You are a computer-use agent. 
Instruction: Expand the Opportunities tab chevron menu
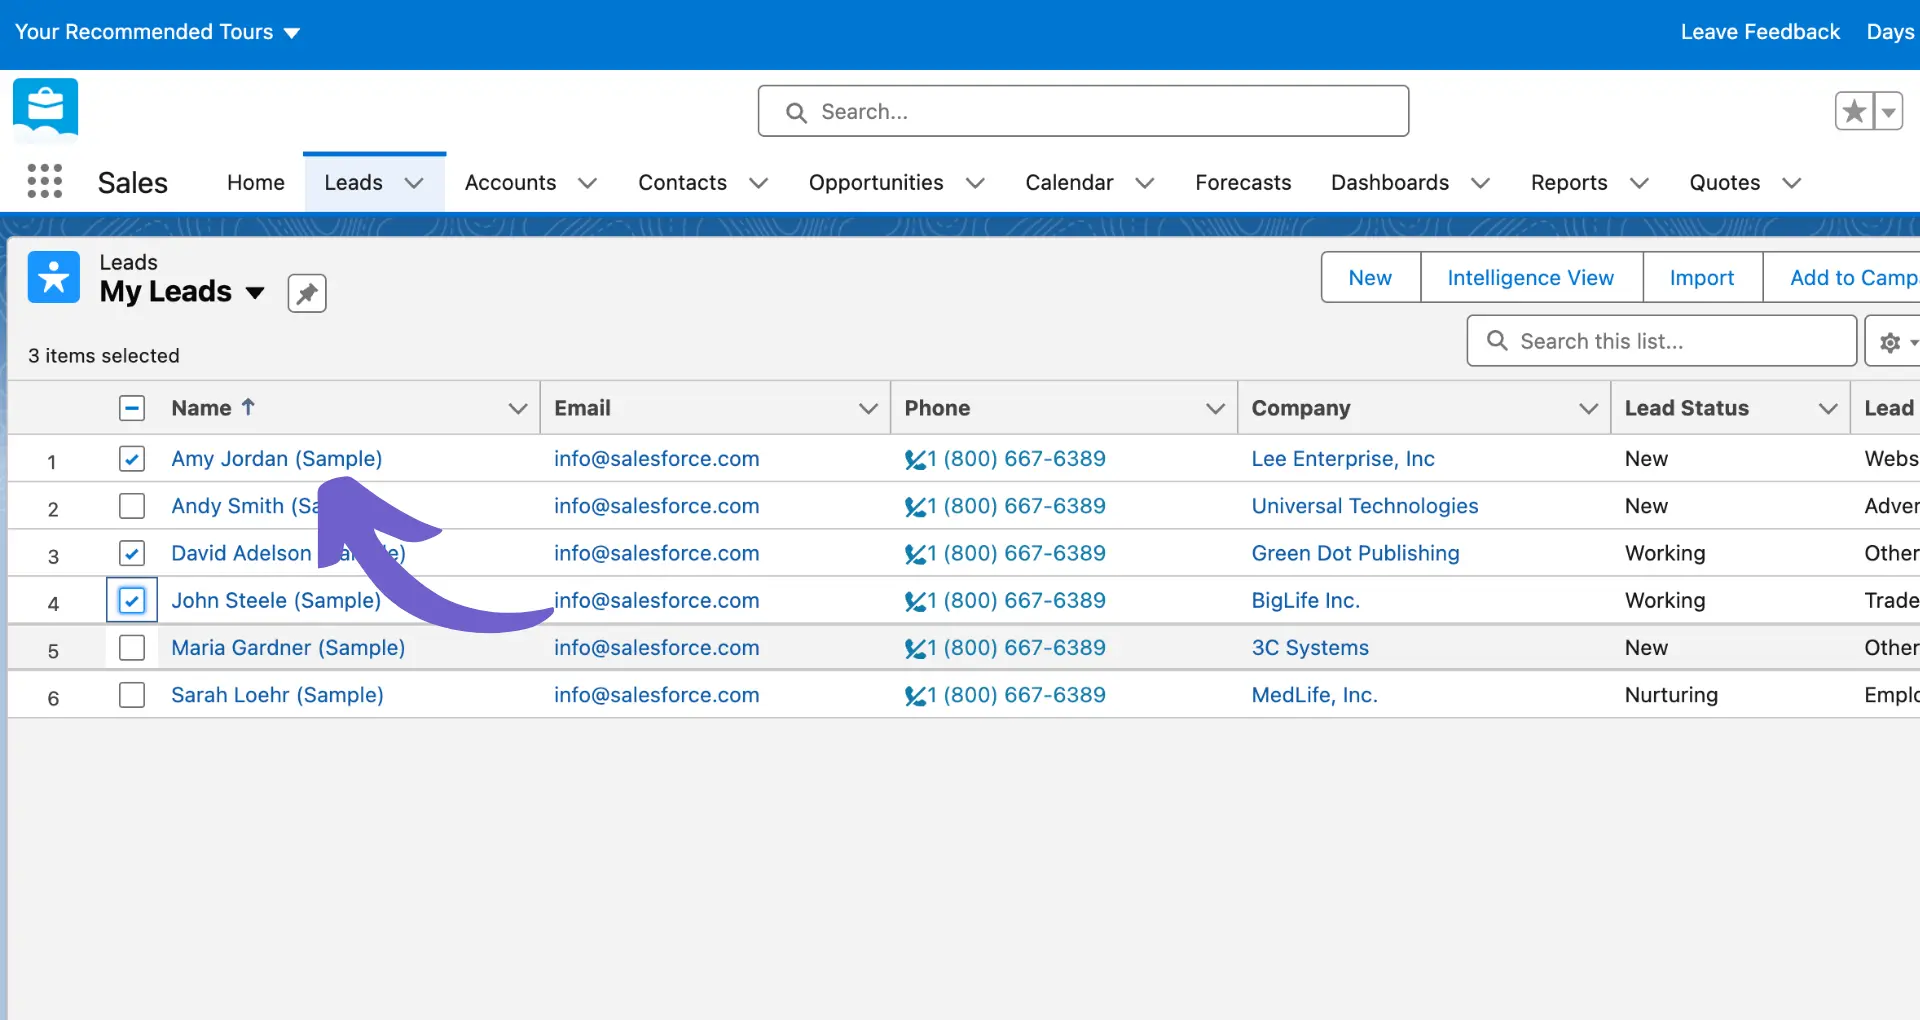point(975,183)
